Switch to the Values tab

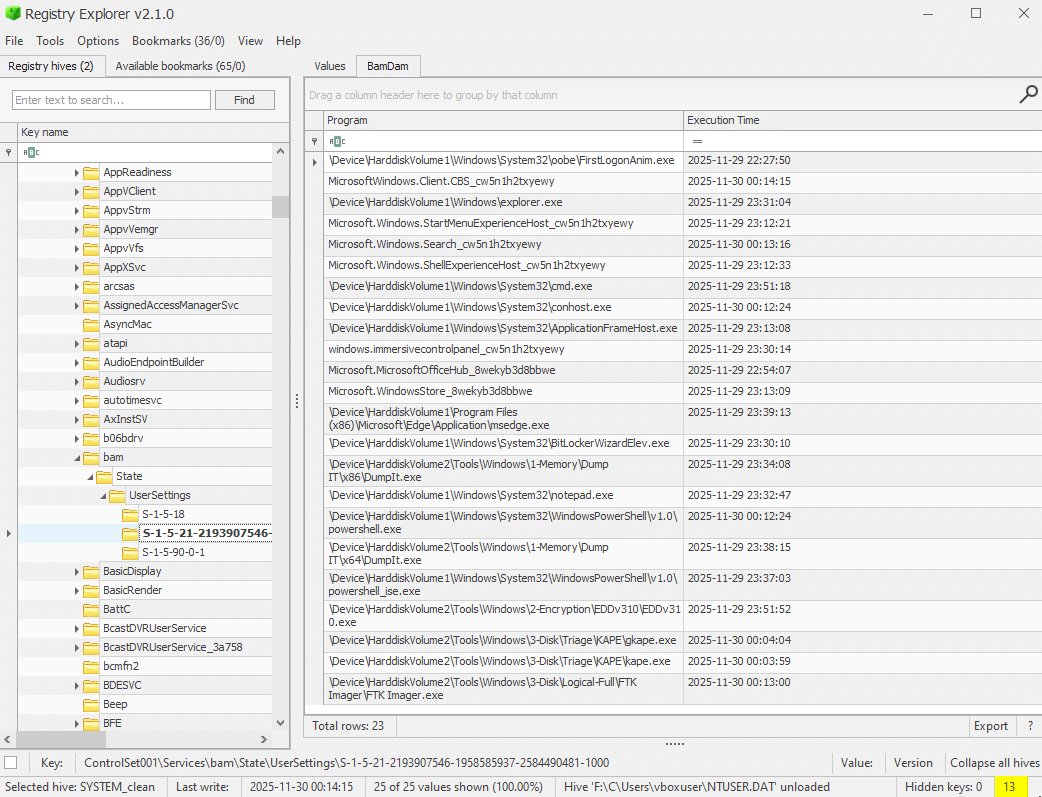330,65
